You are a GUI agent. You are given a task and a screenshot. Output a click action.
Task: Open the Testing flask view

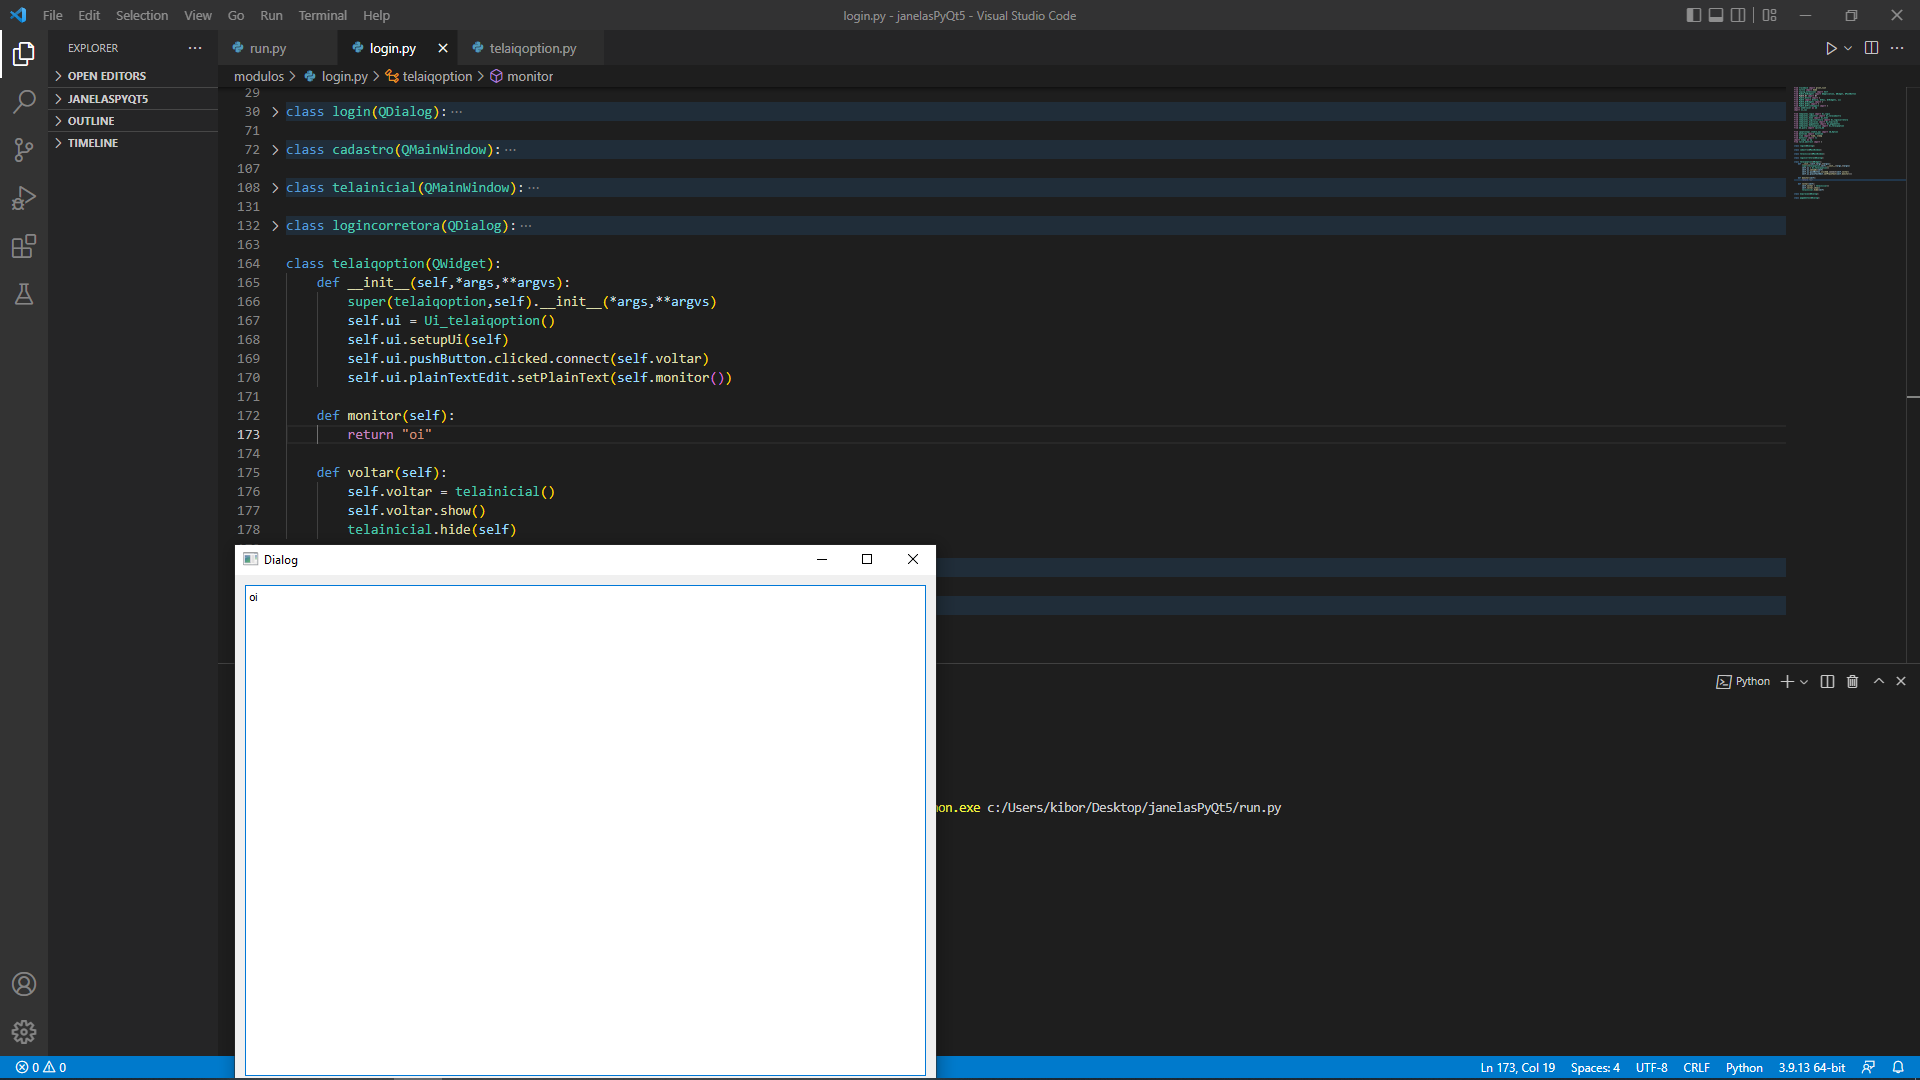point(24,294)
